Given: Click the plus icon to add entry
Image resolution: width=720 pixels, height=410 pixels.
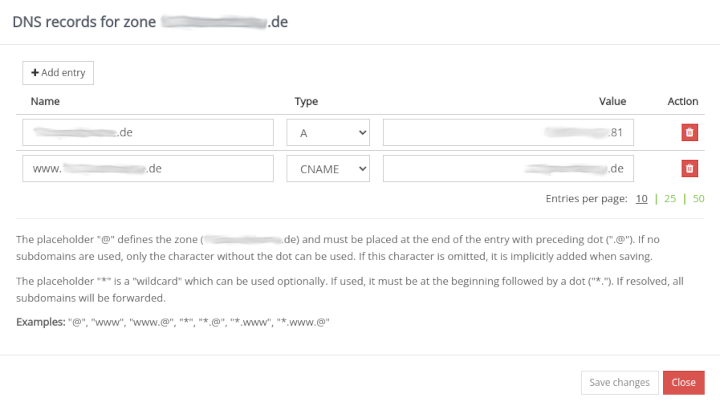Looking at the screenshot, I should [35, 73].
